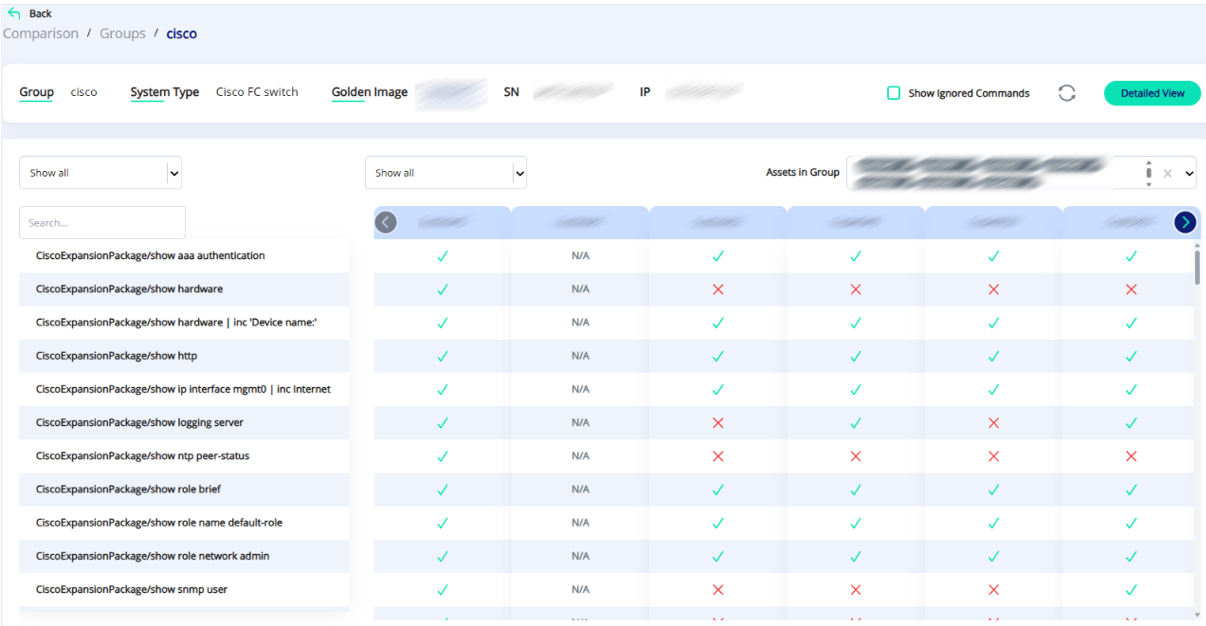This screenshot has height=626, width=1206.
Task: Open the Detailed View
Action: point(1152,93)
